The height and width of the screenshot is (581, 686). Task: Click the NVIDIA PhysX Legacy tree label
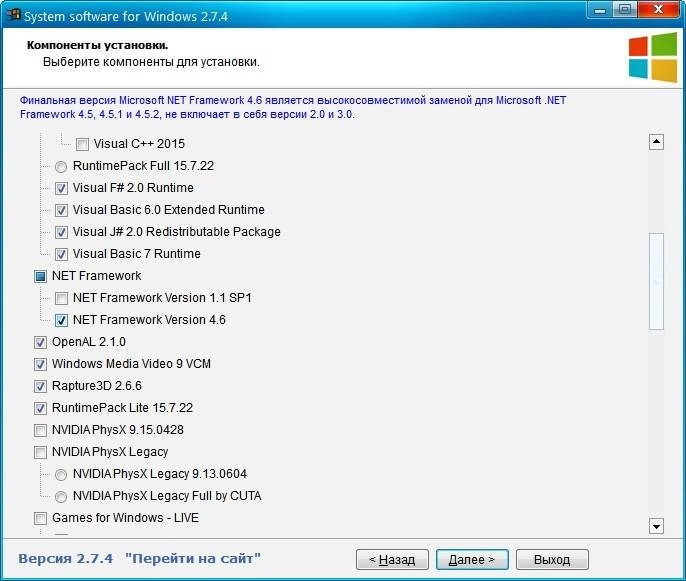pyautogui.click(x=110, y=452)
